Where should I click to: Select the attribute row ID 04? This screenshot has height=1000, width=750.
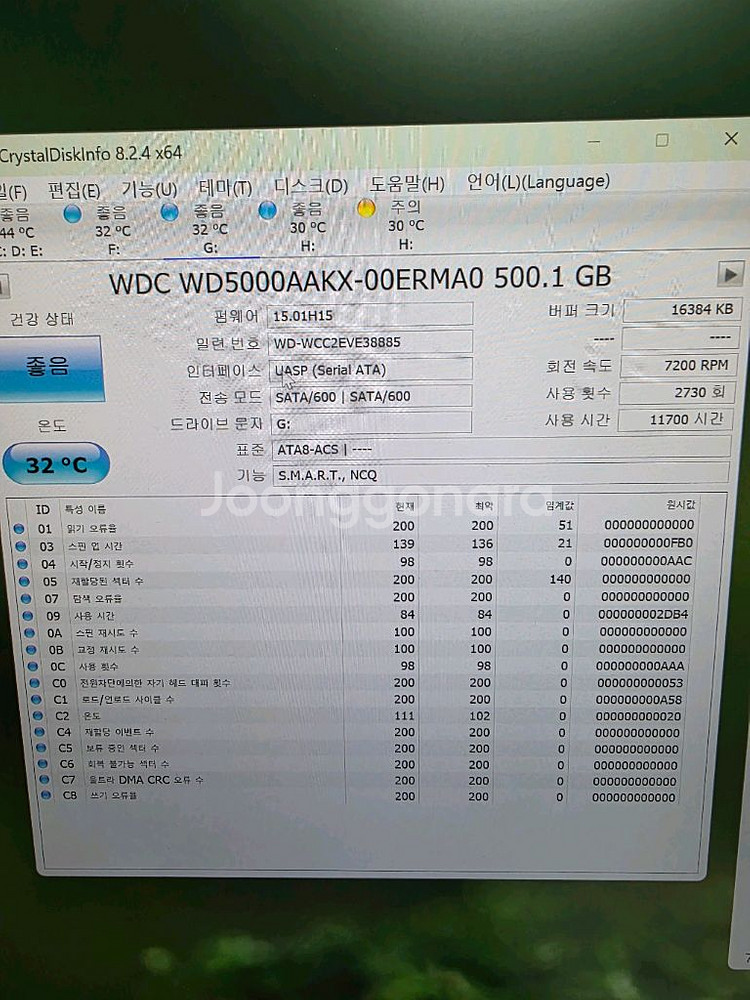point(355,562)
